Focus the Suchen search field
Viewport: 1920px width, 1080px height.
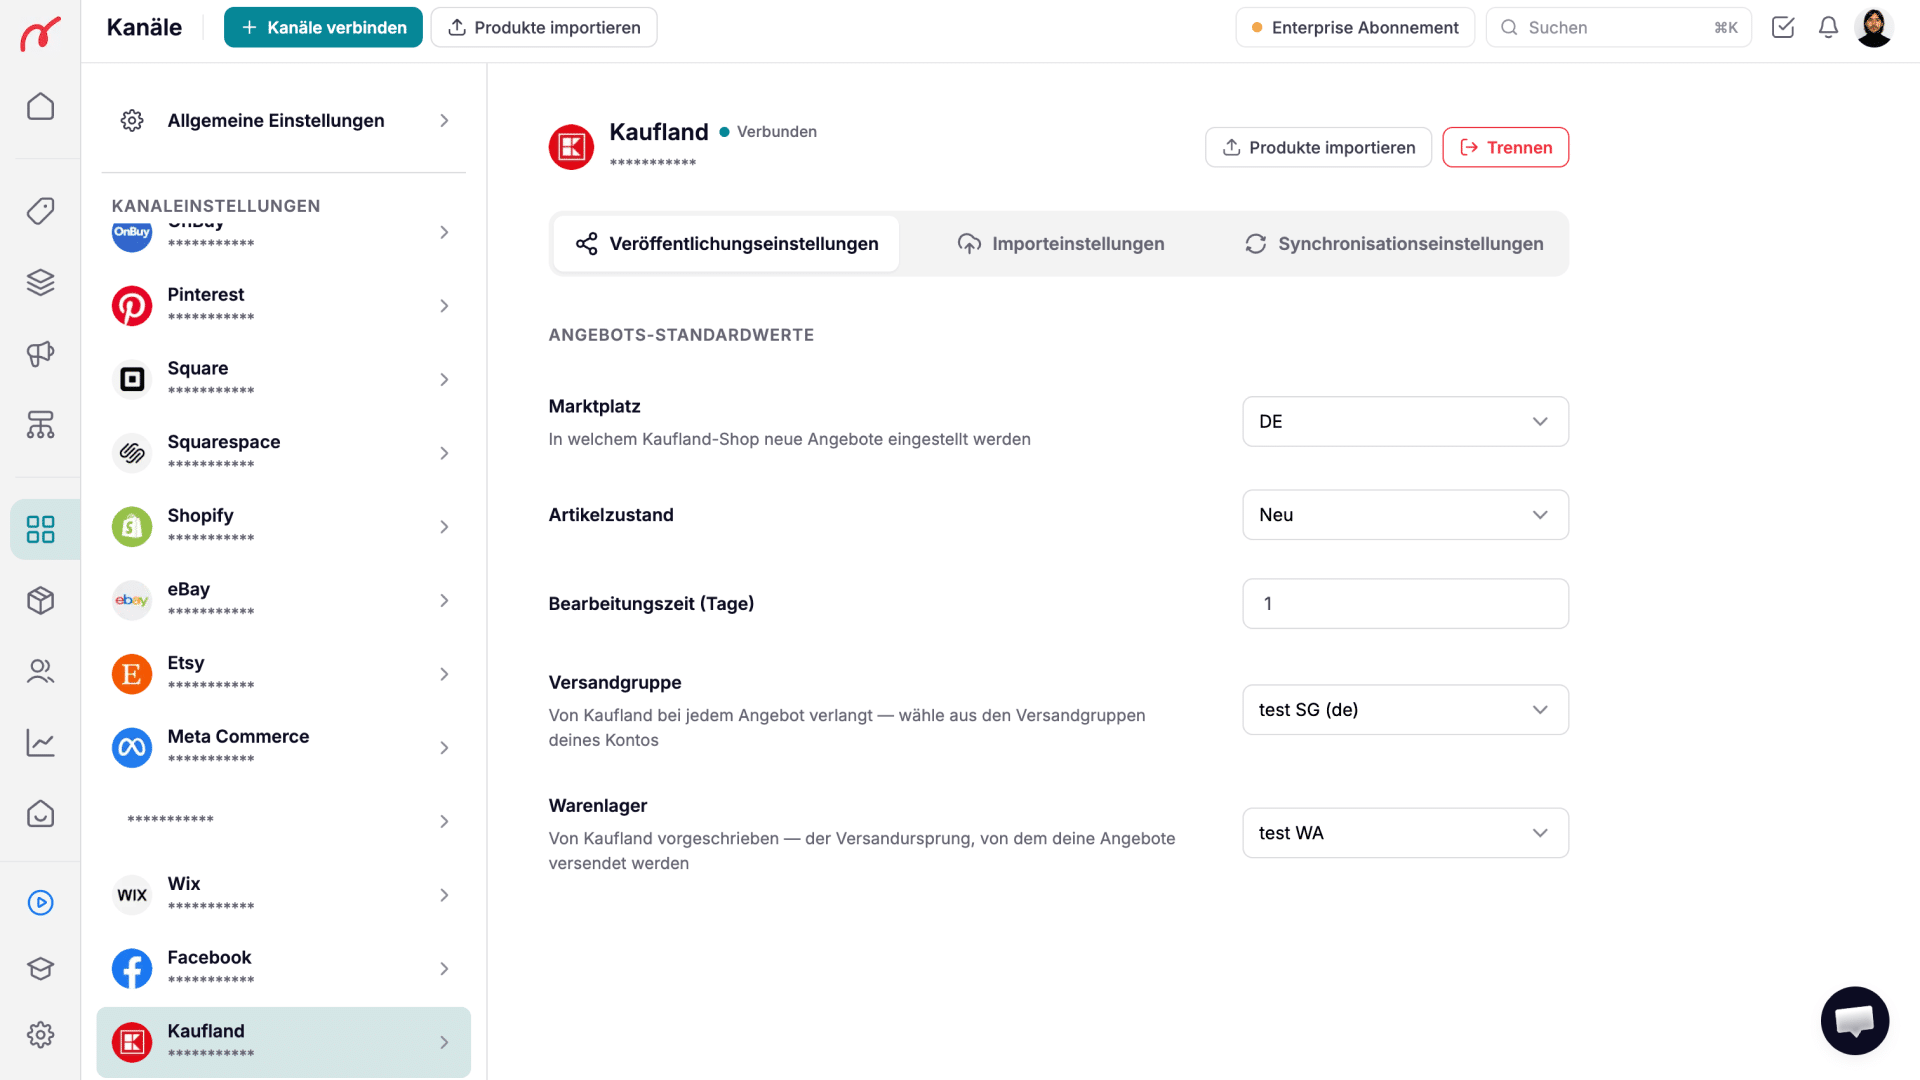1618,27
